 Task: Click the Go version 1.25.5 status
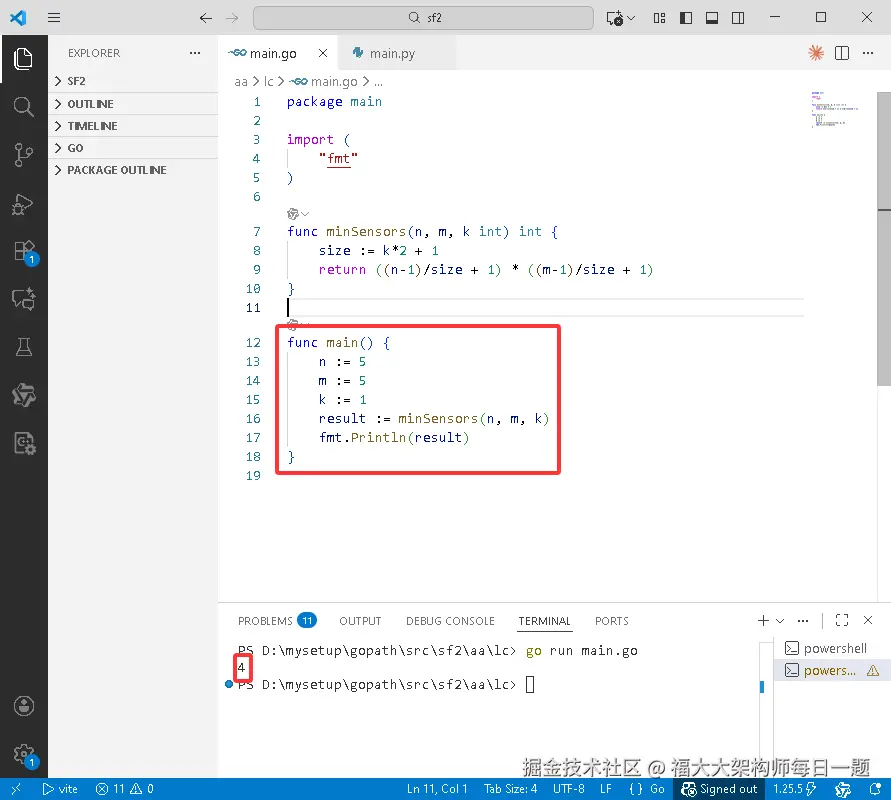coord(794,789)
